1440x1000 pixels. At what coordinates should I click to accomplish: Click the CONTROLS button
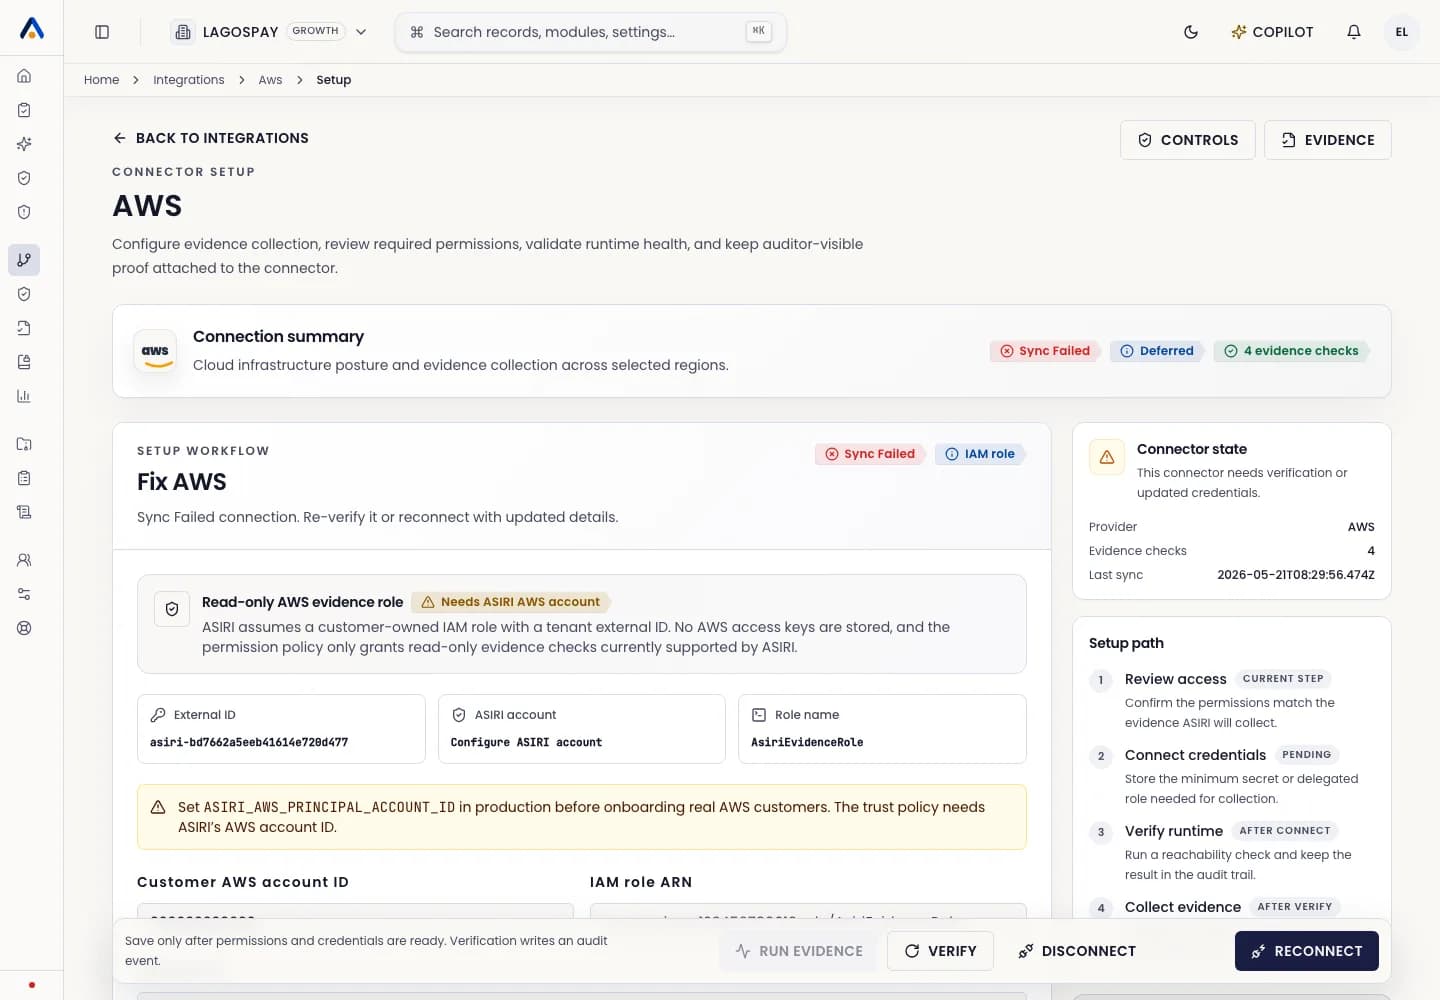pos(1187,140)
